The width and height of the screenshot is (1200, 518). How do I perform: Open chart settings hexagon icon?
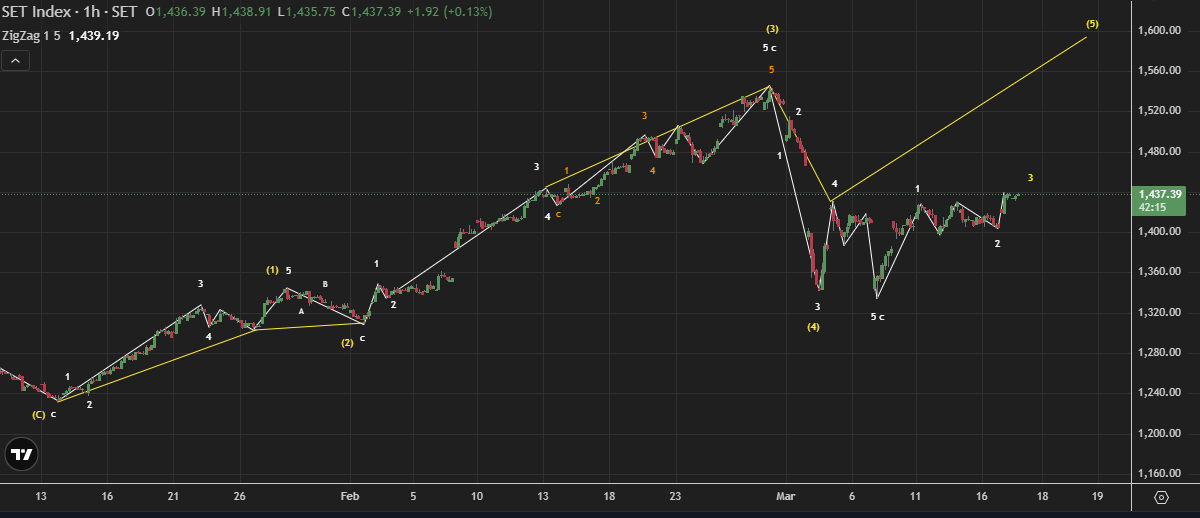click(x=1161, y=496)
